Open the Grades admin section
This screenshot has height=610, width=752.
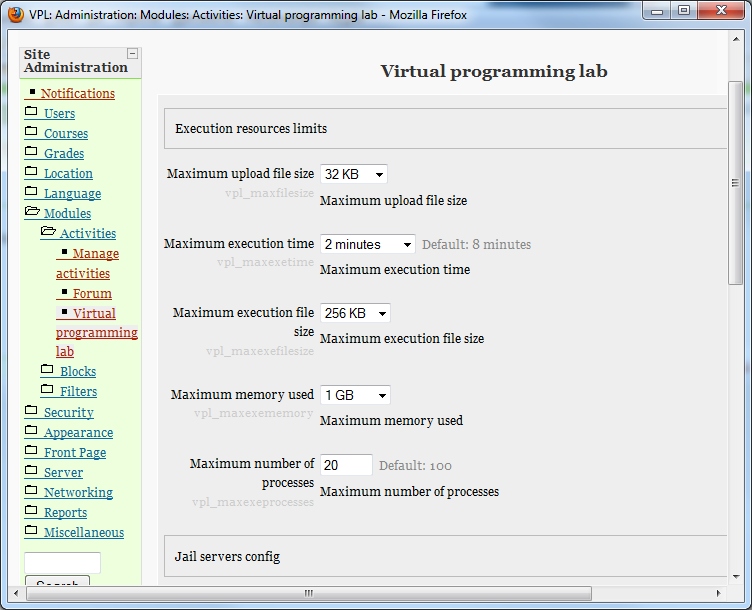pyautogui.click(x=64, y=154)
